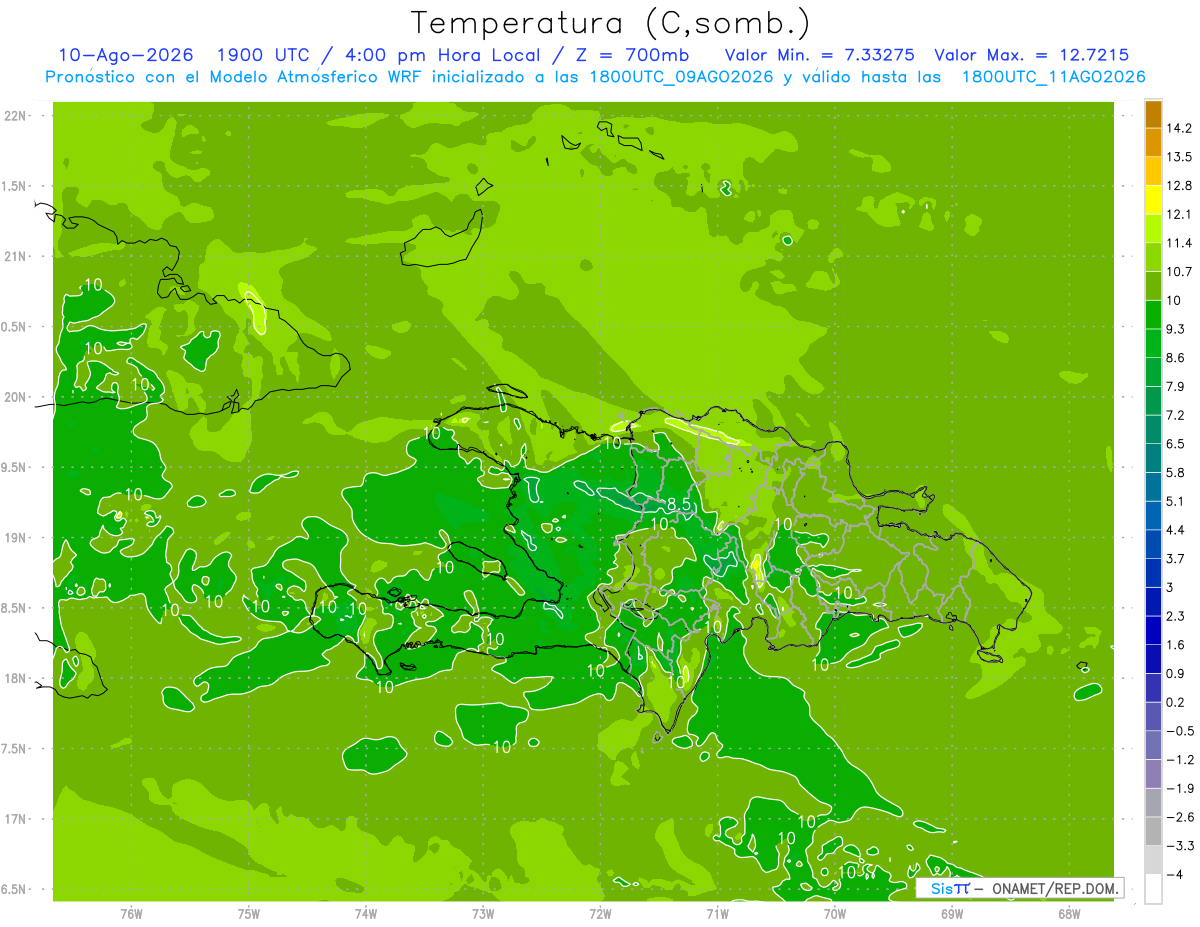The width and height of the screenshot is (1200, 927).
Task: Click the '17N' latitude axis label
Action: tap(14, 819)
